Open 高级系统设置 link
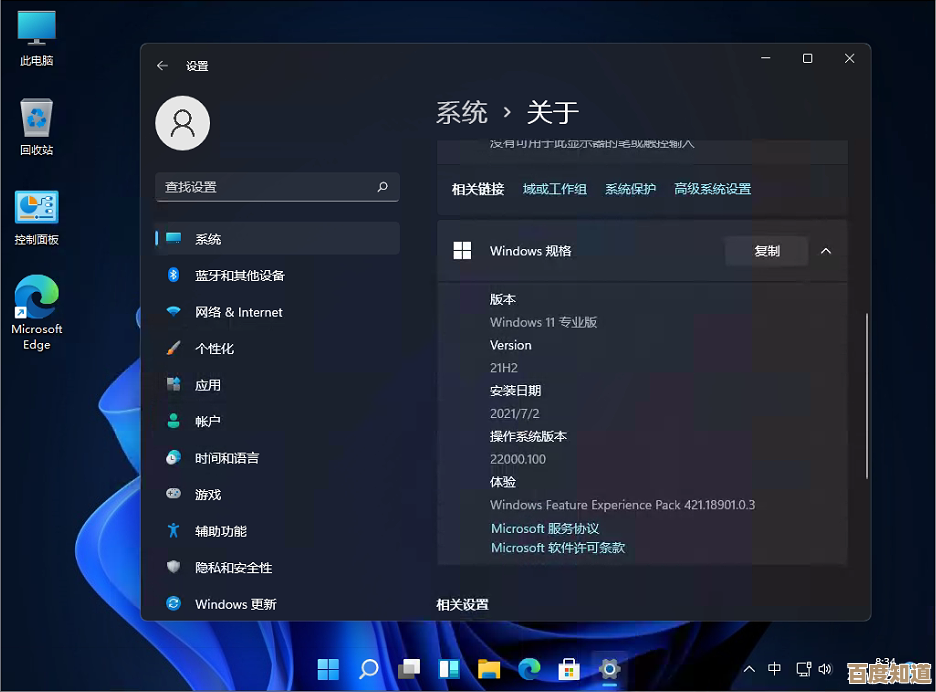The width and height of the screenshot is (936, 692). [712, 189]
